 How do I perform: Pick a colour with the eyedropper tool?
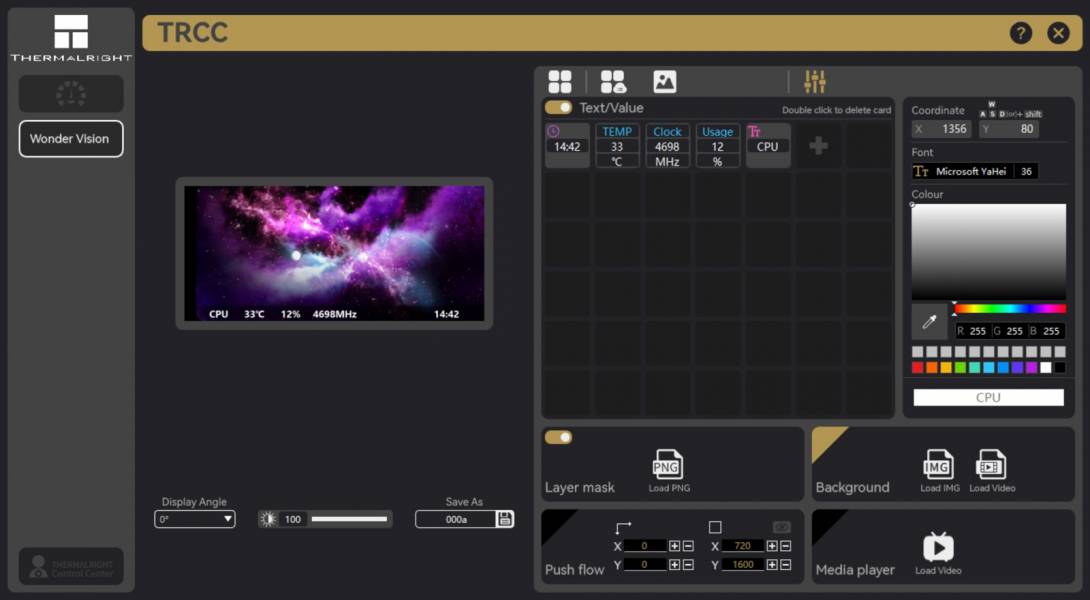(x=929, y=322)
